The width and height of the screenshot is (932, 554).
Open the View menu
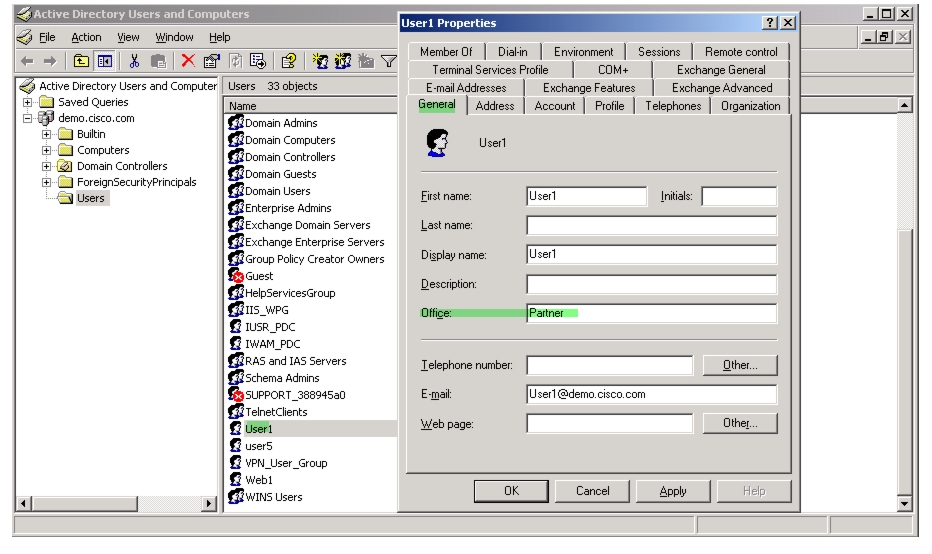128,37
